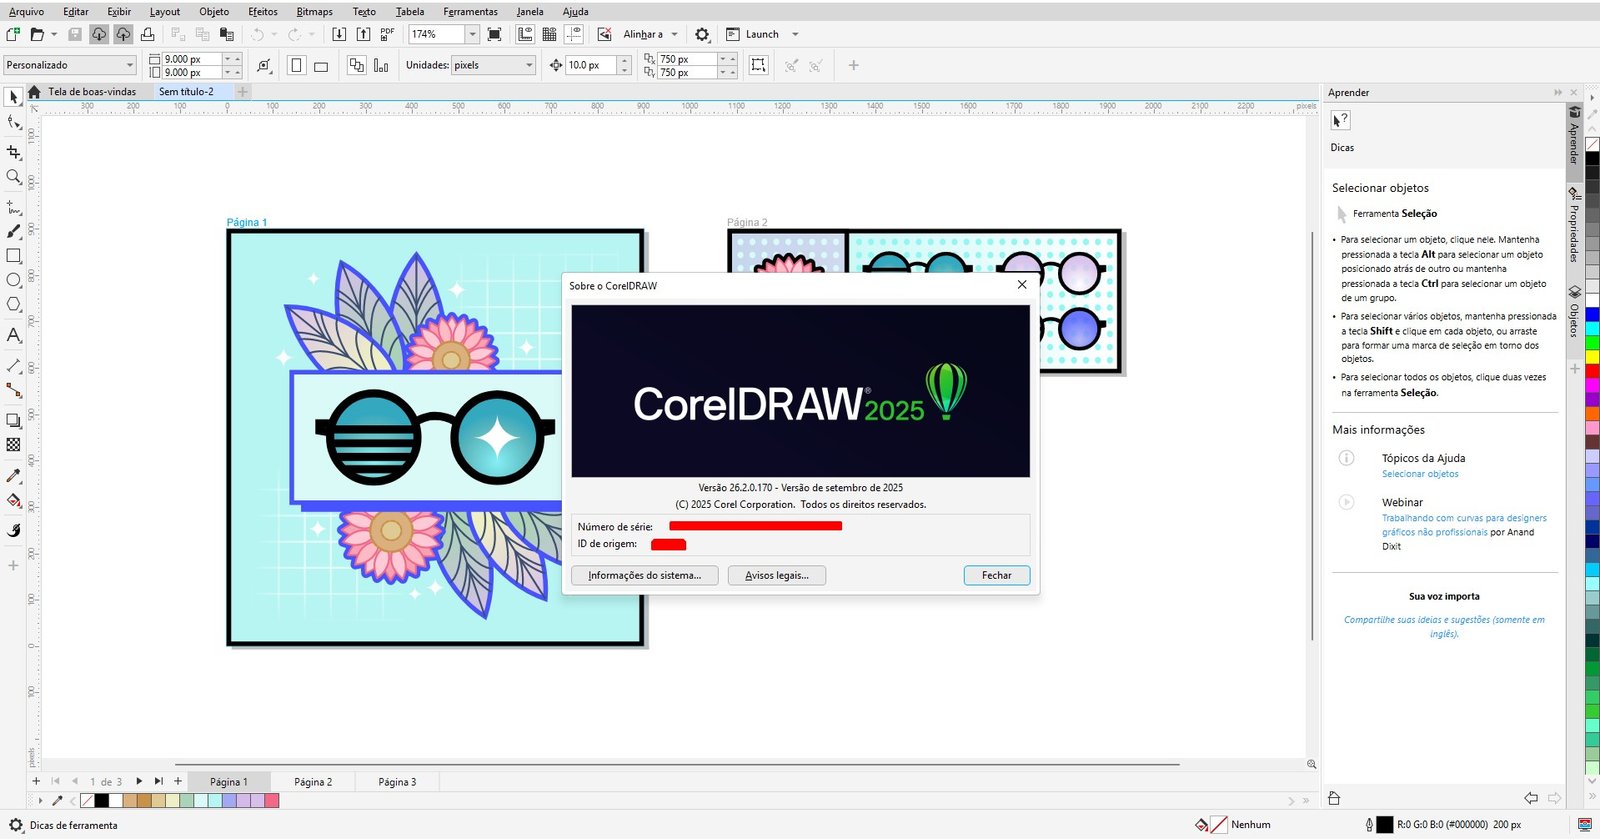The height and width of the screenshot is (839, 1600).
Task: Expand the Launch dropdown arrow
Action: [x=795, y=34]
